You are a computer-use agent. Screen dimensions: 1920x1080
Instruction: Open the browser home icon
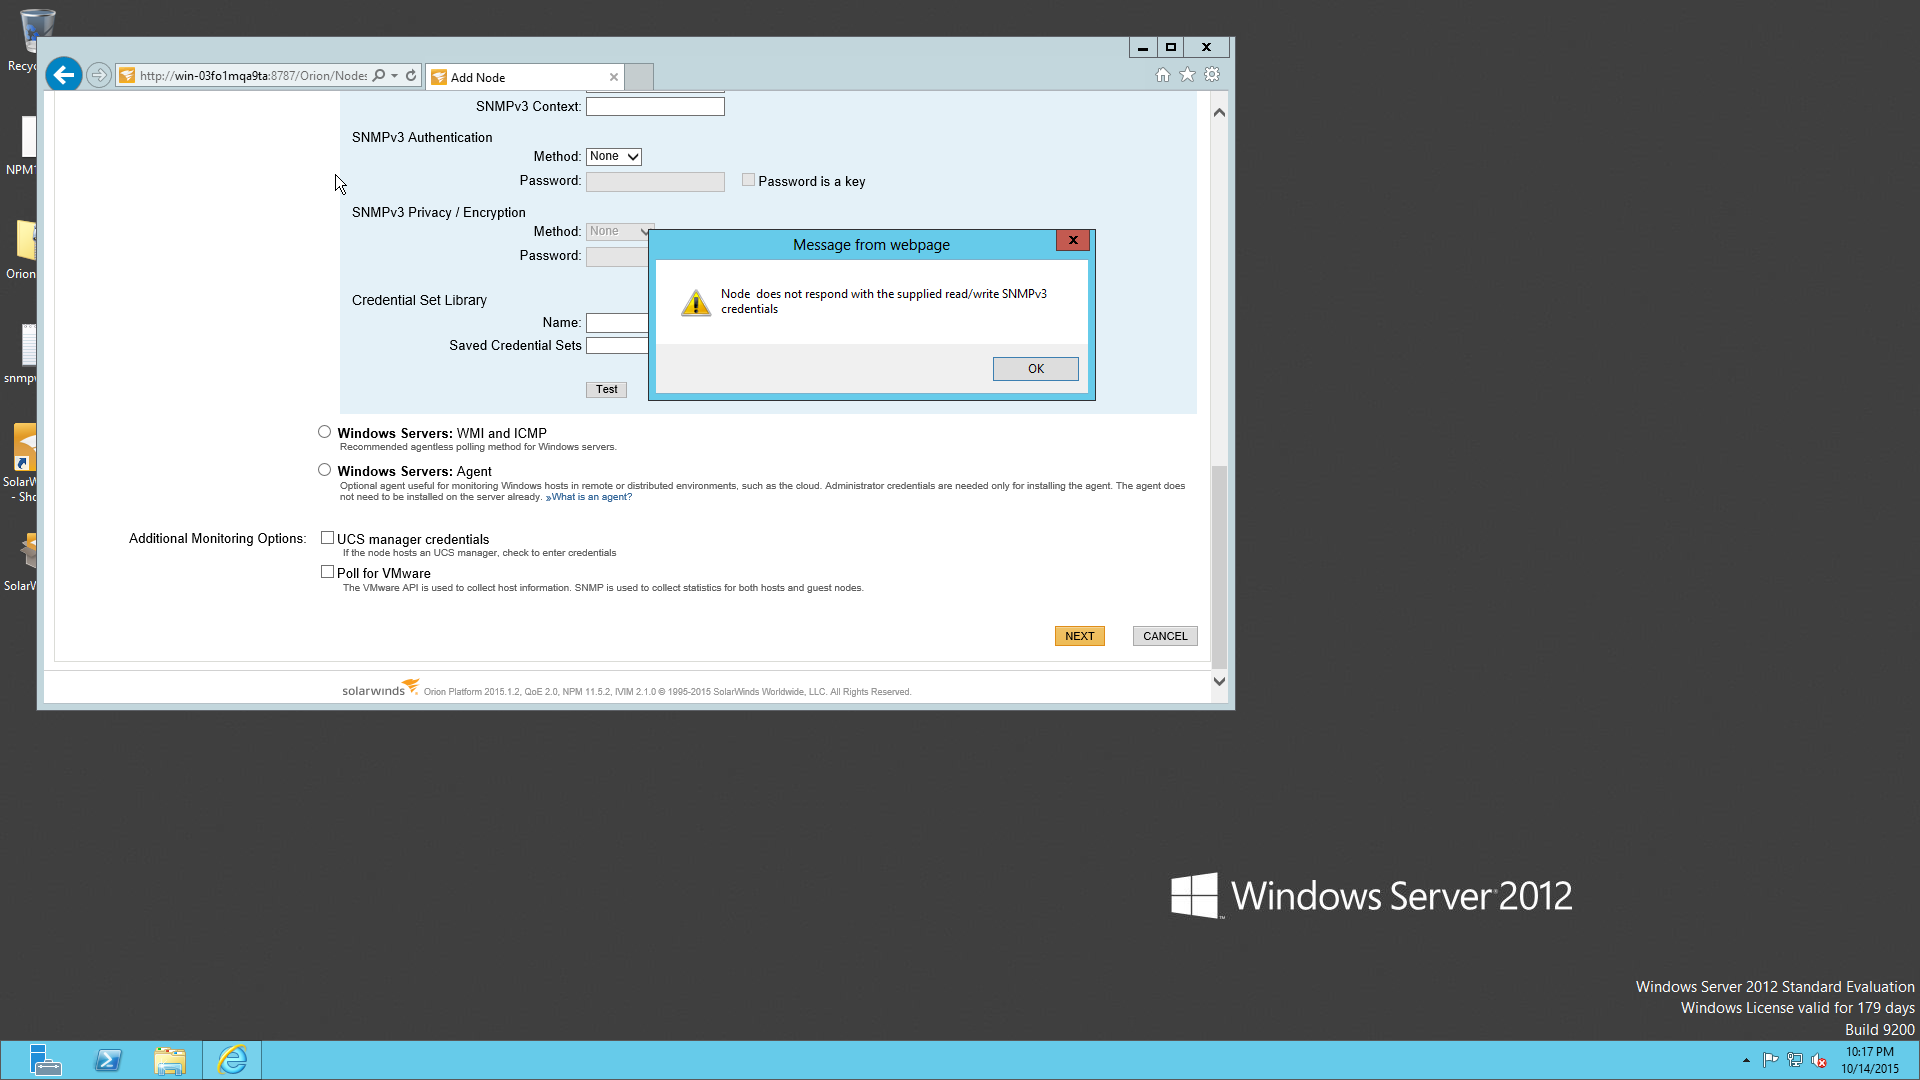1162,75
